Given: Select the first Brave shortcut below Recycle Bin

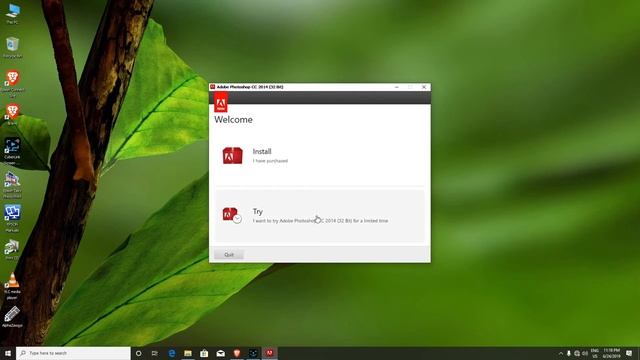Looking at the screenshot, I should click(x=13, y=84).
